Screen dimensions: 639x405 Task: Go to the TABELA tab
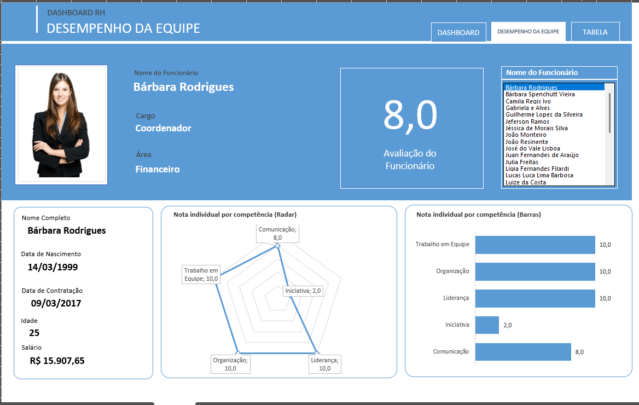594,32
